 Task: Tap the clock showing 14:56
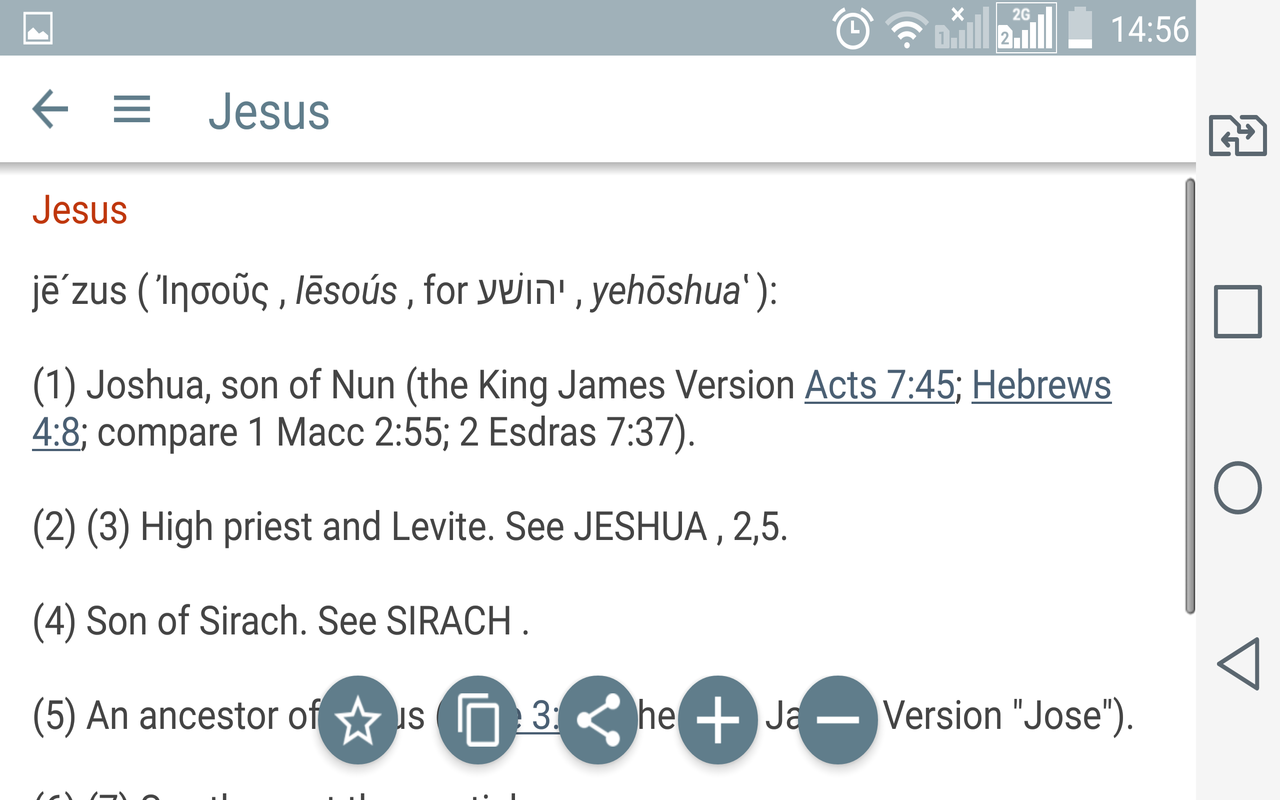[x=1149, y=28]
